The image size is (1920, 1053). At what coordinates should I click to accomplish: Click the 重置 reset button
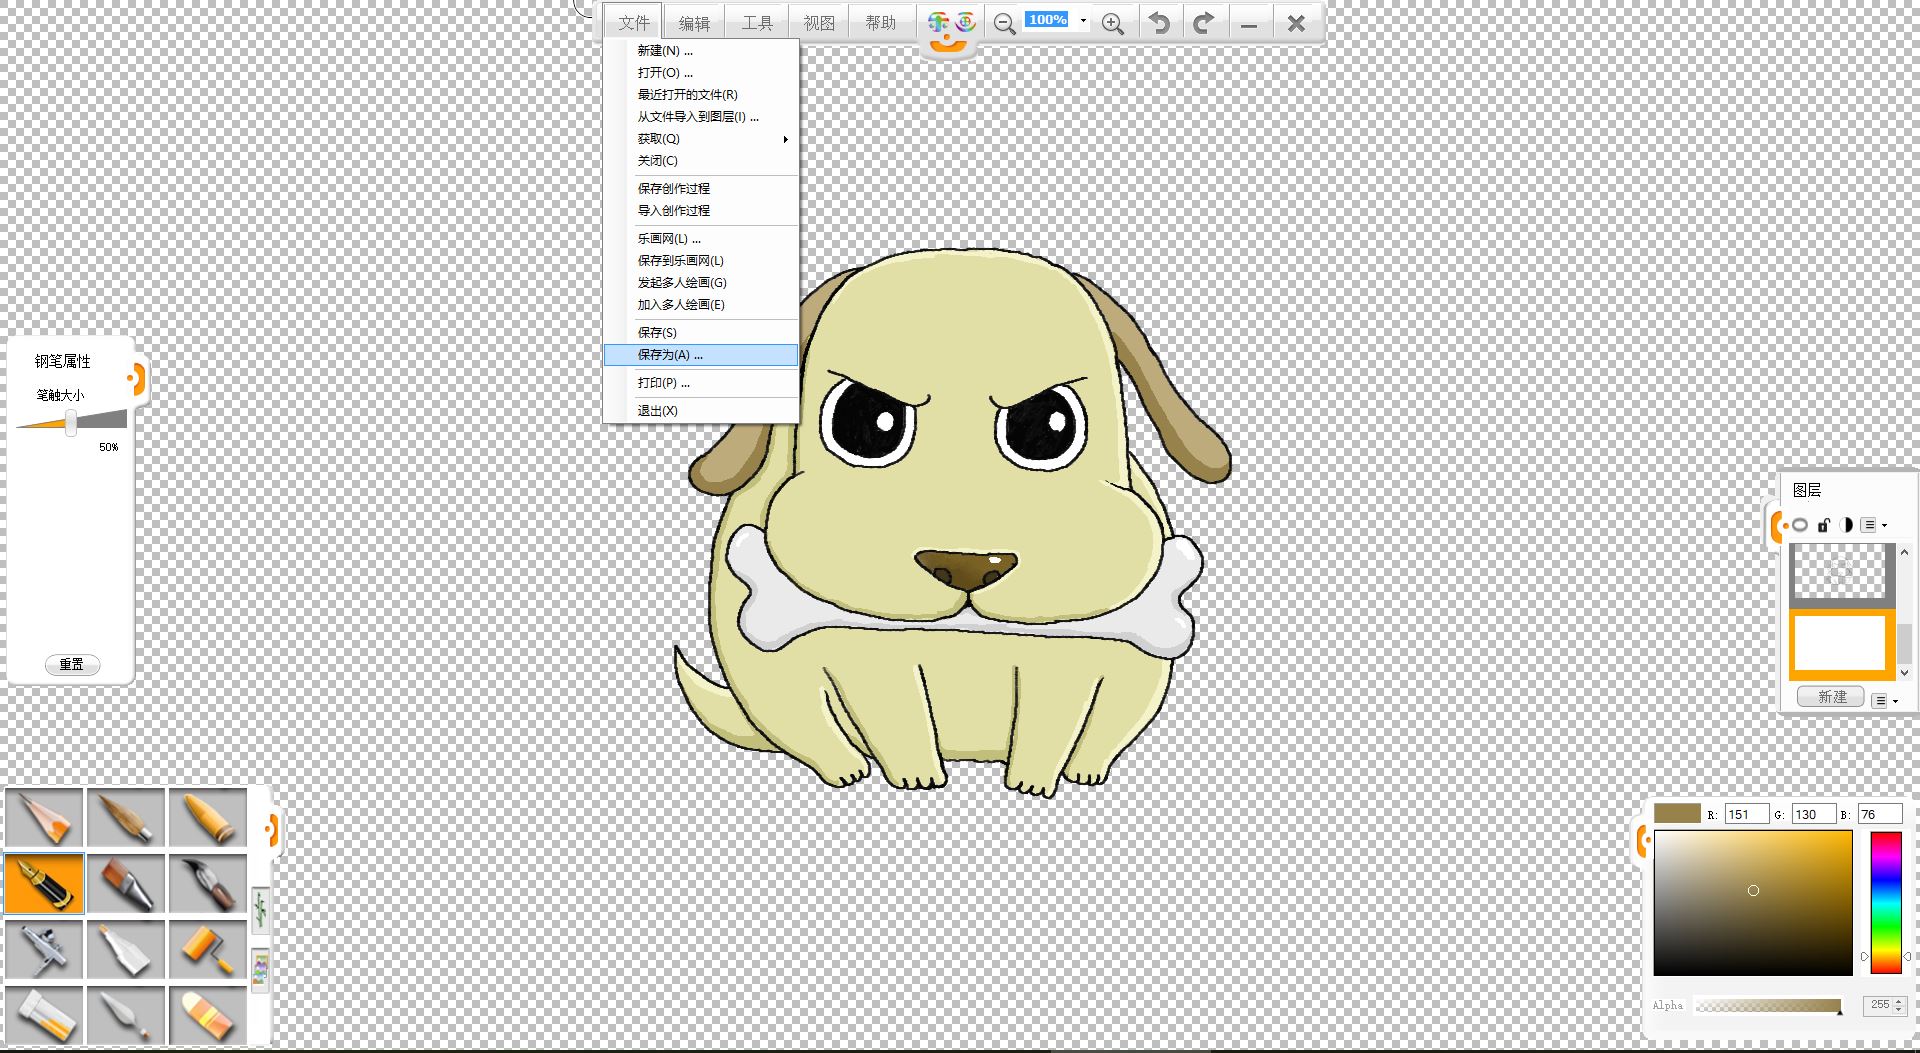tap(72, 665)
